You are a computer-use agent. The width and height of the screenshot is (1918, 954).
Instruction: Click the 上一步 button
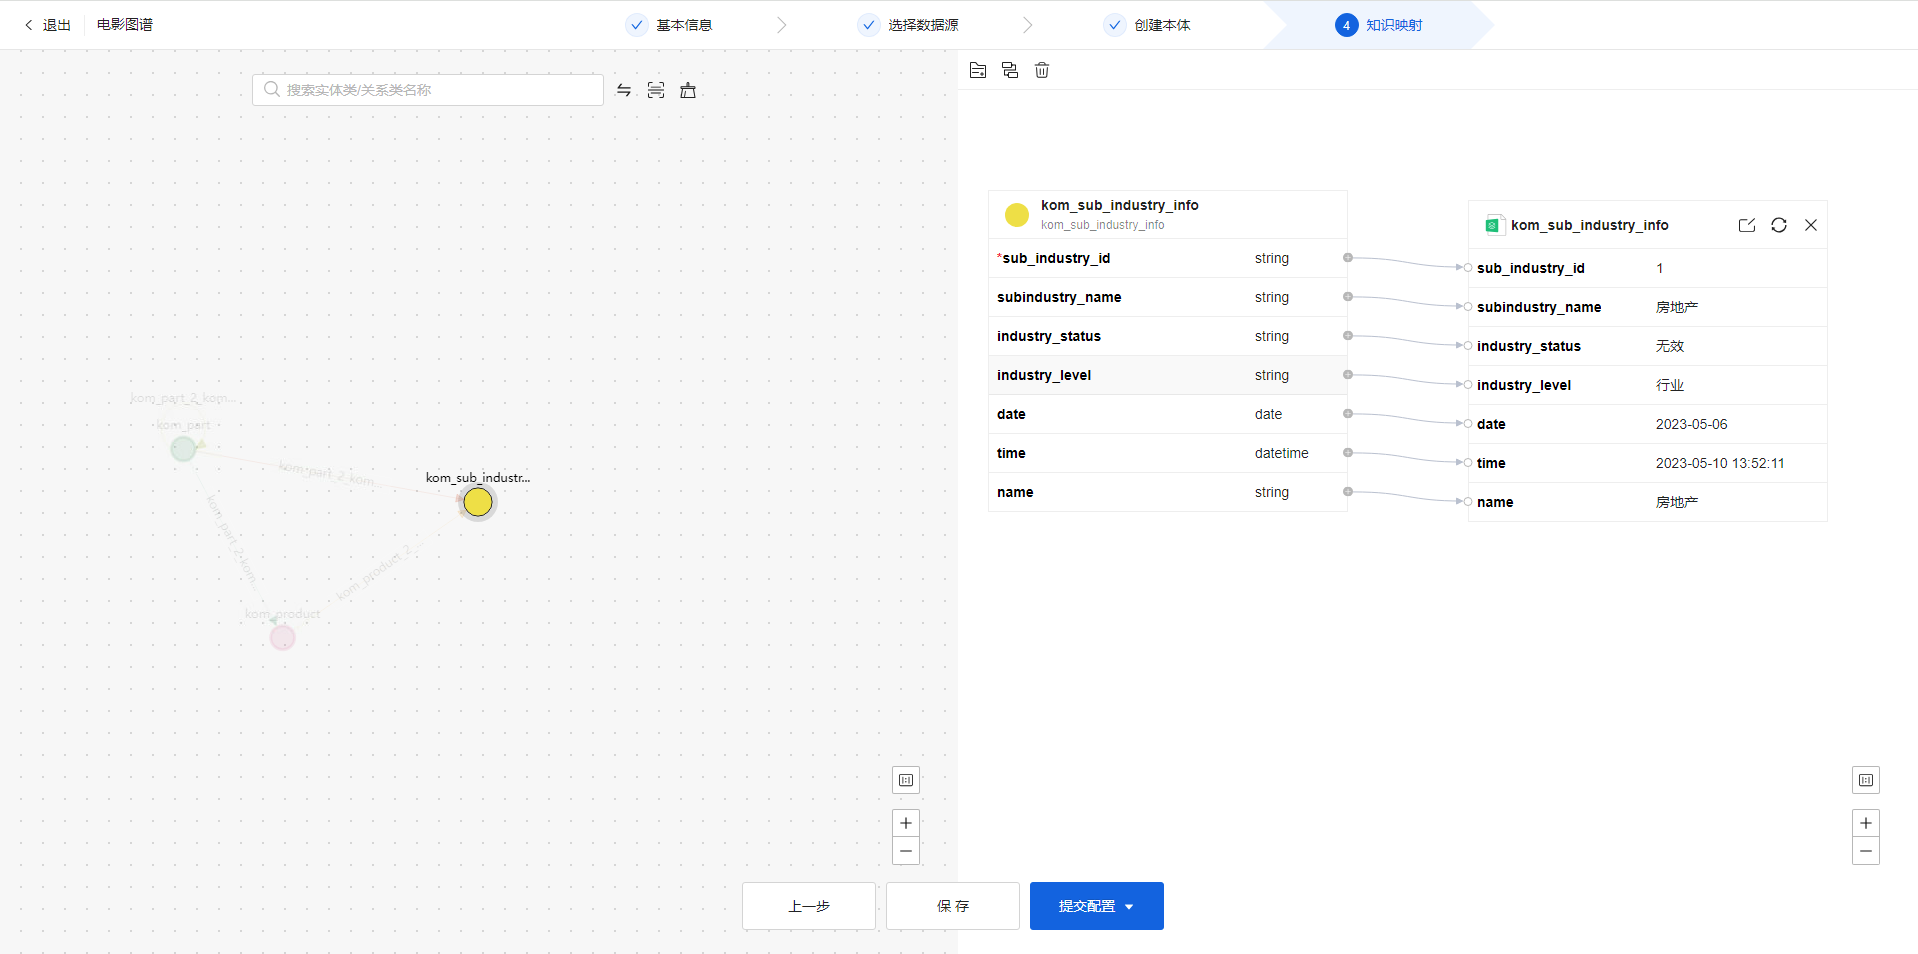(x=809, y=906)
